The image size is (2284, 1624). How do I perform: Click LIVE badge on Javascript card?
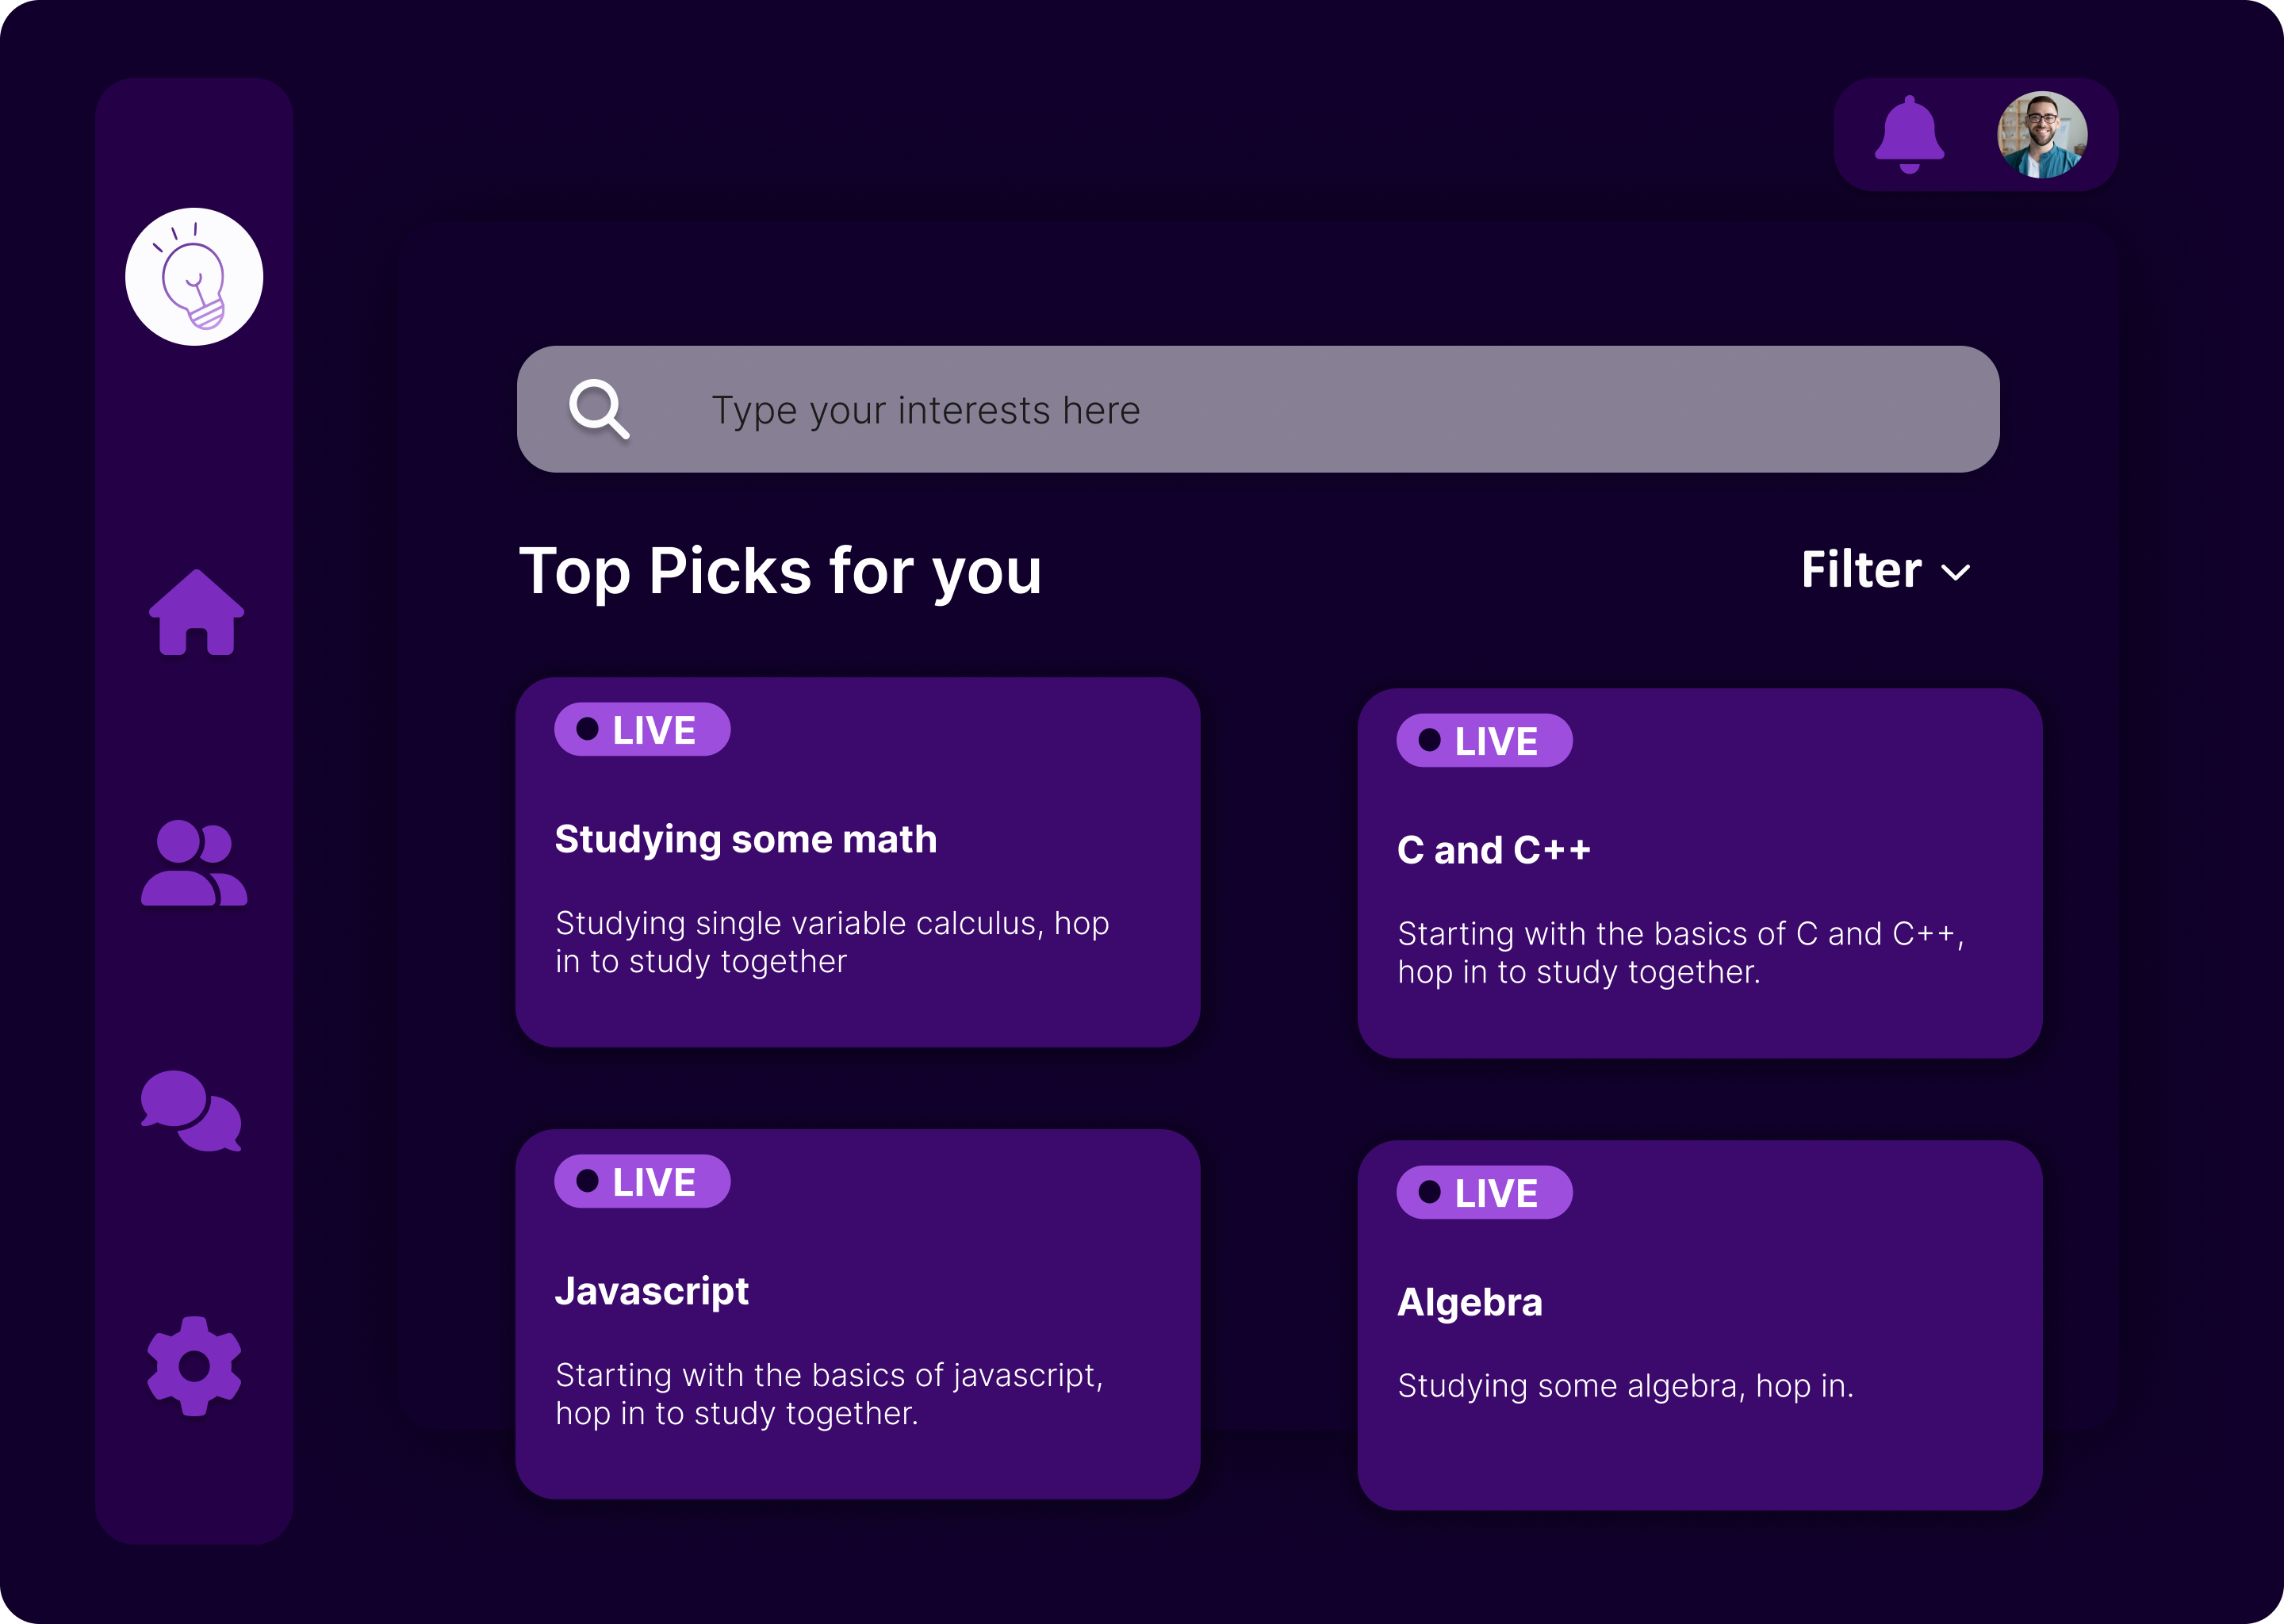point(642,1182)
